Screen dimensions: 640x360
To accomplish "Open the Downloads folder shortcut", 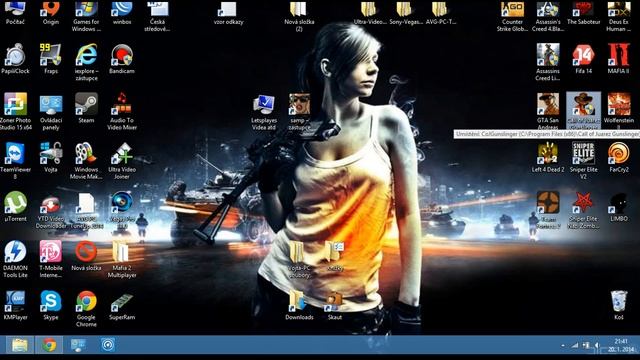I will pyautogui.click(x=299, y=305).
